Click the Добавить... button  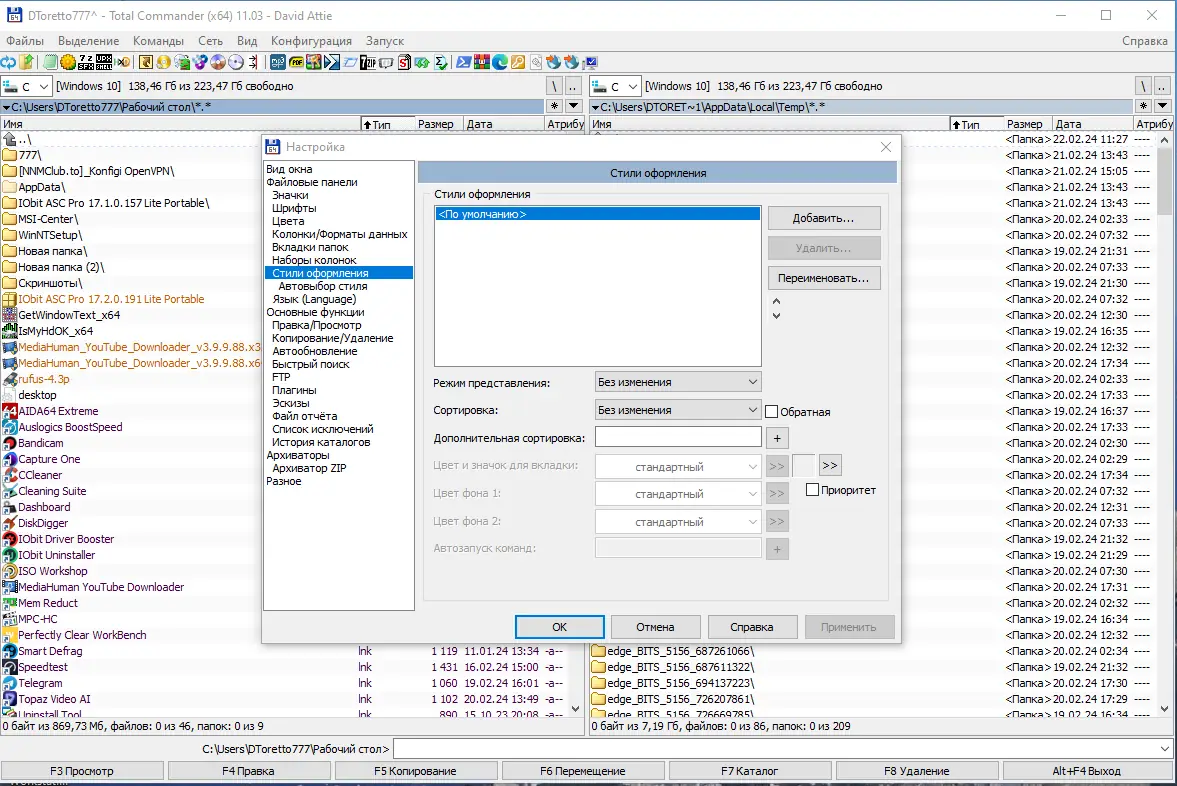coord(823,218)
